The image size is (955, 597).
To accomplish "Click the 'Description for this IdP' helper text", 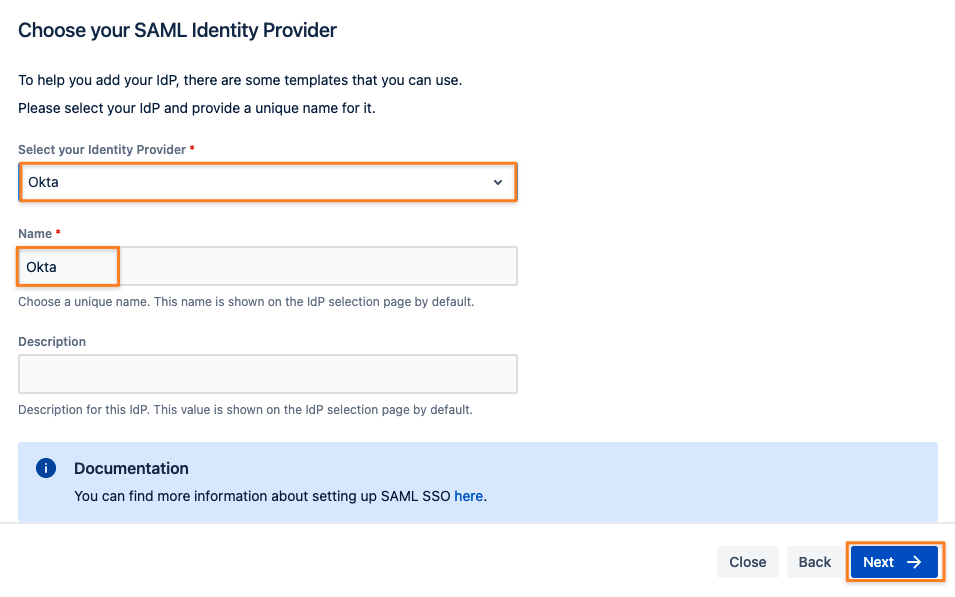I will [x=245, y=409].
